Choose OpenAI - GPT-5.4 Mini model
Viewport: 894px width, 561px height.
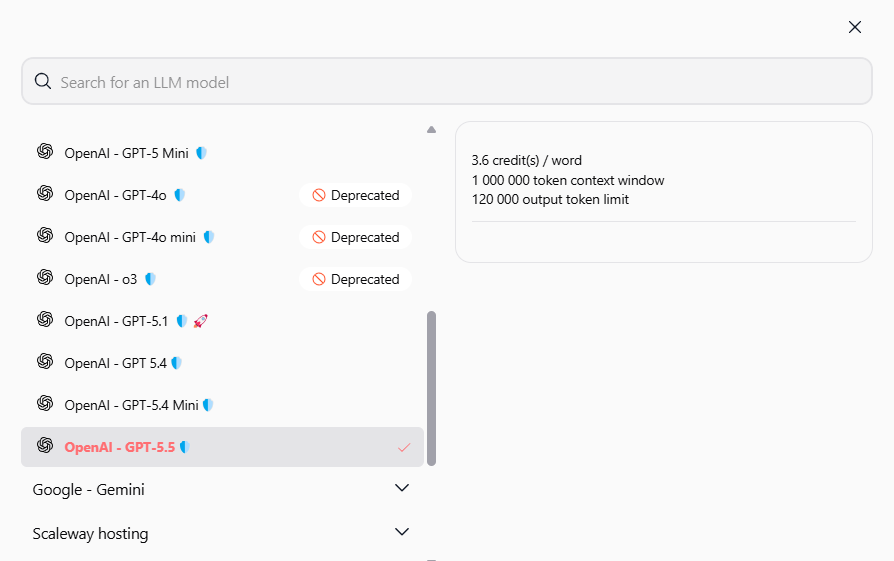(131, 405)
